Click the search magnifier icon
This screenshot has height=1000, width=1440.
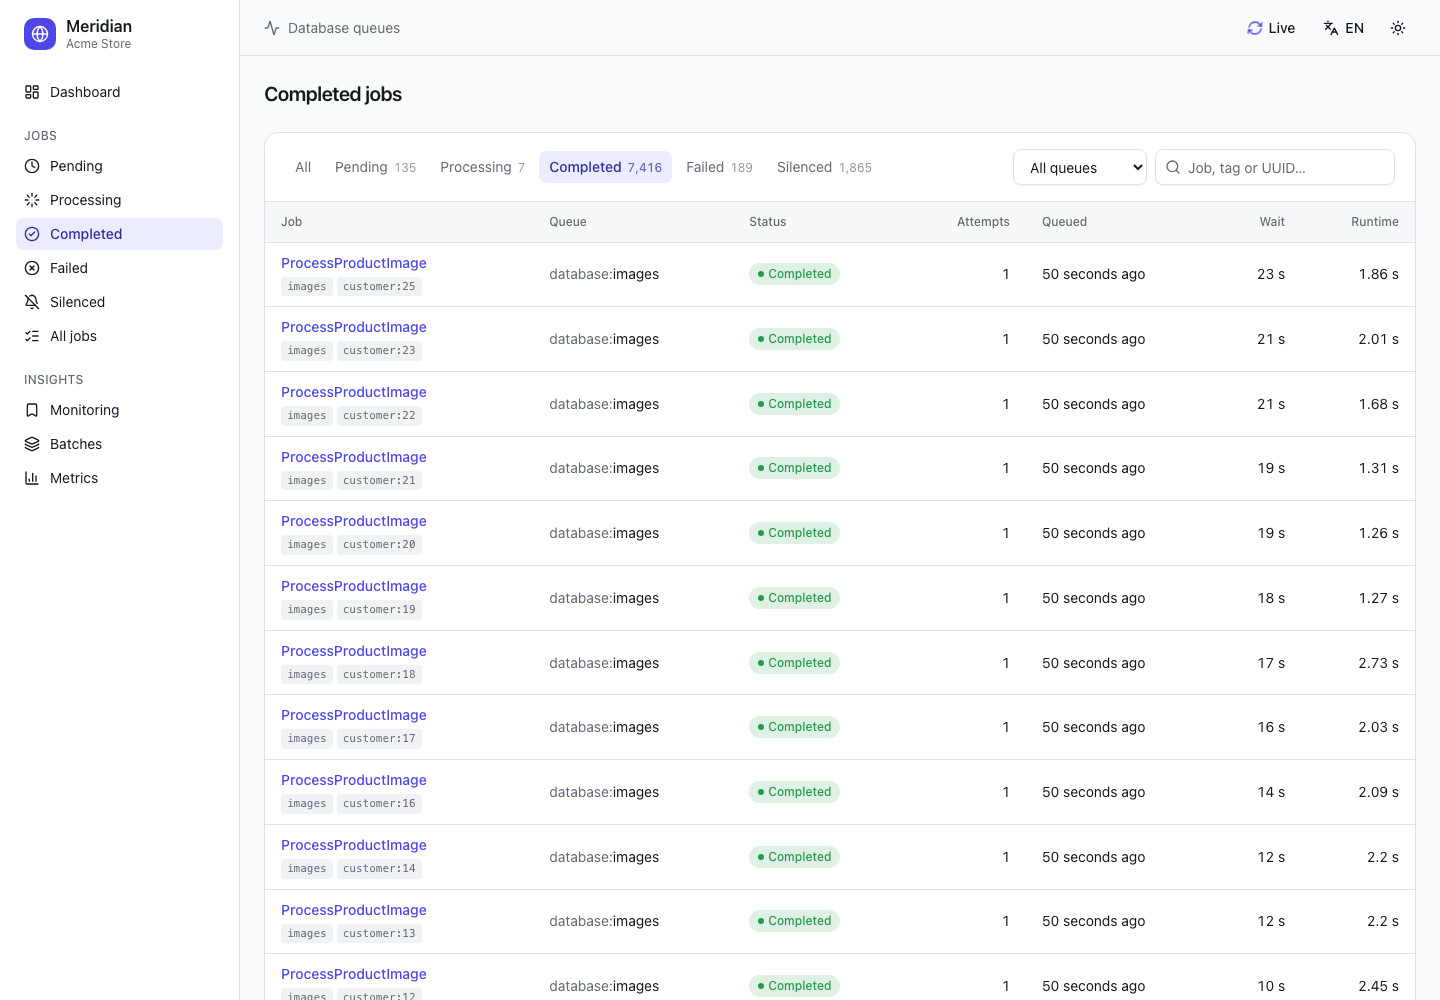pyautogui.click(x=1173, y=167)
